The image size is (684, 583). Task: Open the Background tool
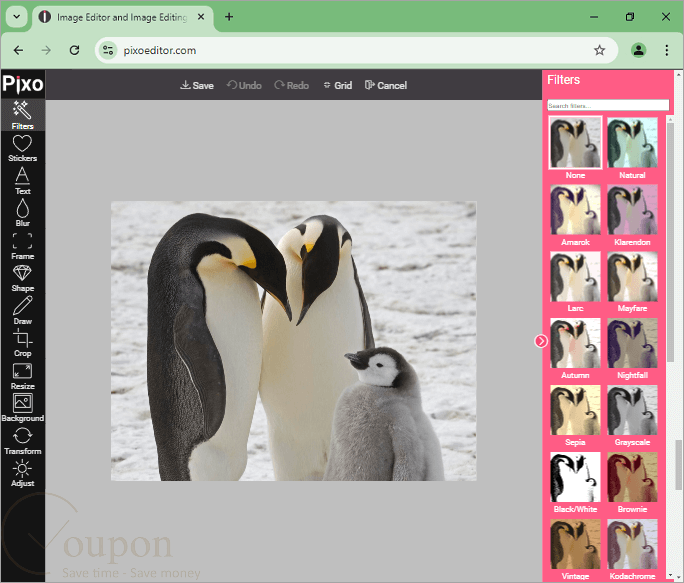click(22, 408)
